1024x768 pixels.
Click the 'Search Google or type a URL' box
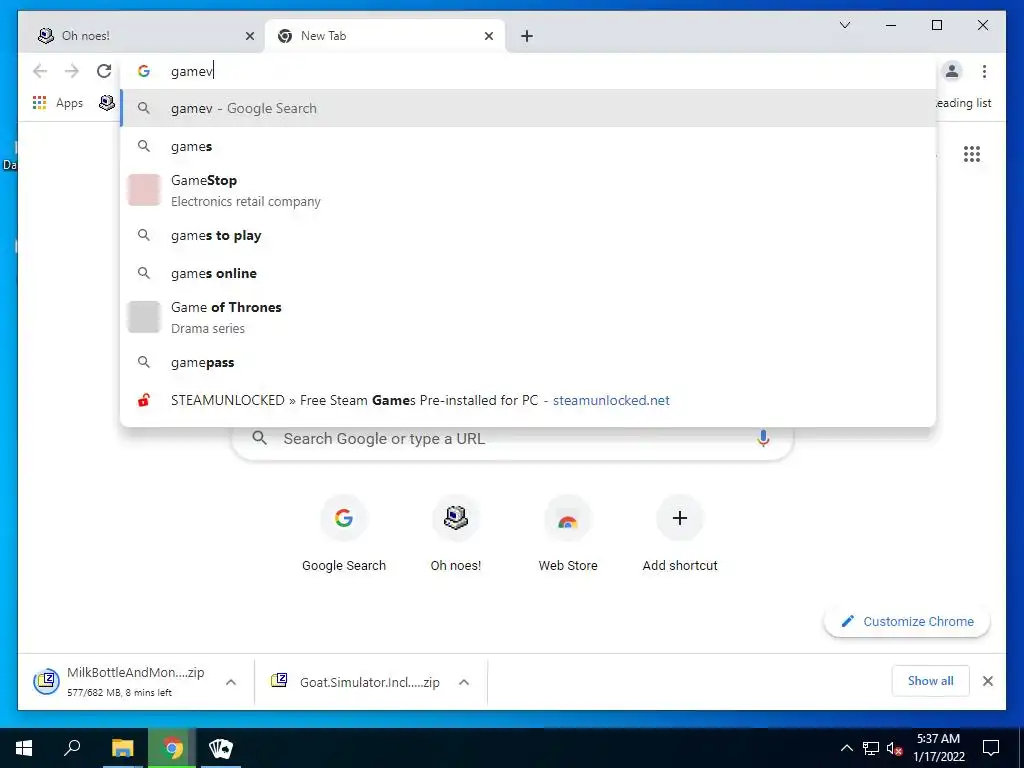[512, 439]
